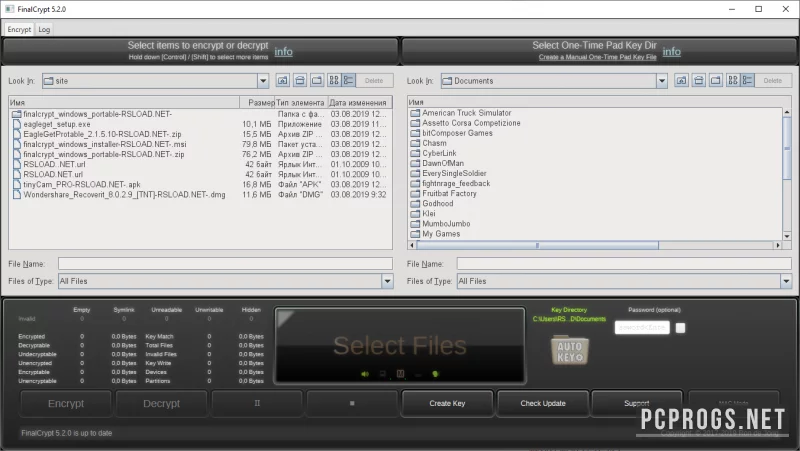The image size is (800, 451).
Task: Open left Files of Type dropdown
Action: point(387,281)
